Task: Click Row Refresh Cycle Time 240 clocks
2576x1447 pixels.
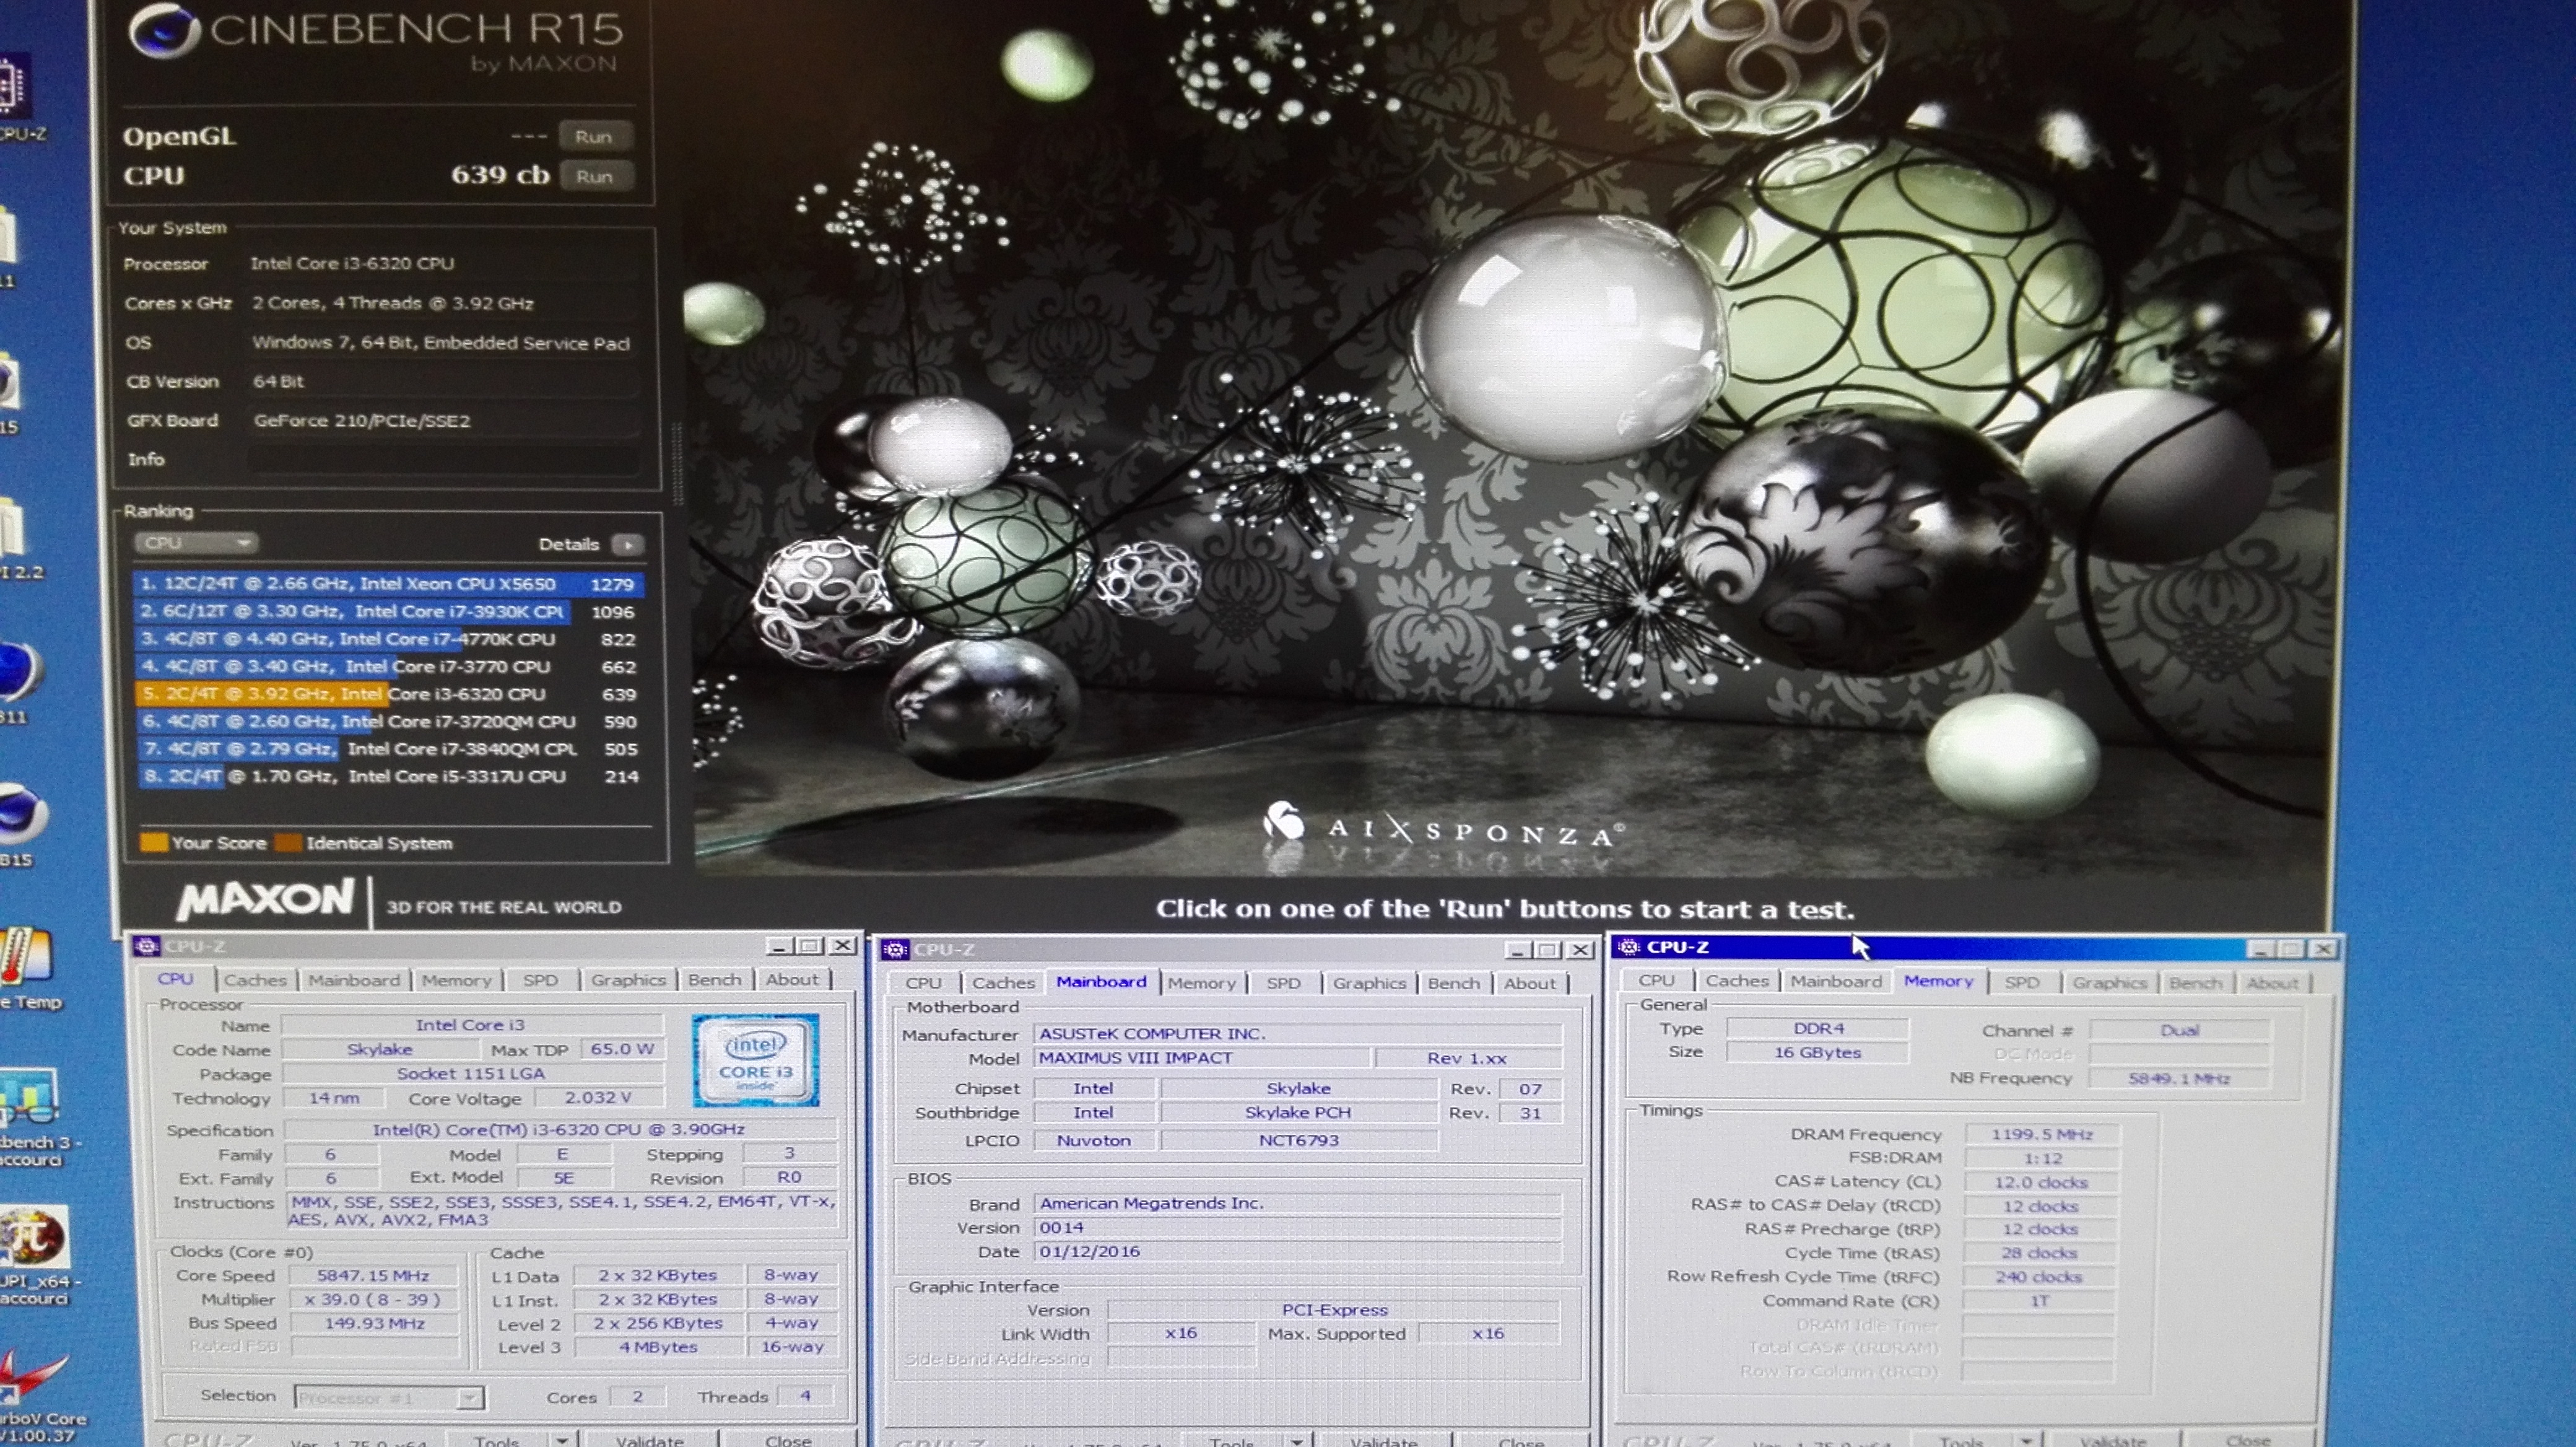Action: (2038, 1277)
